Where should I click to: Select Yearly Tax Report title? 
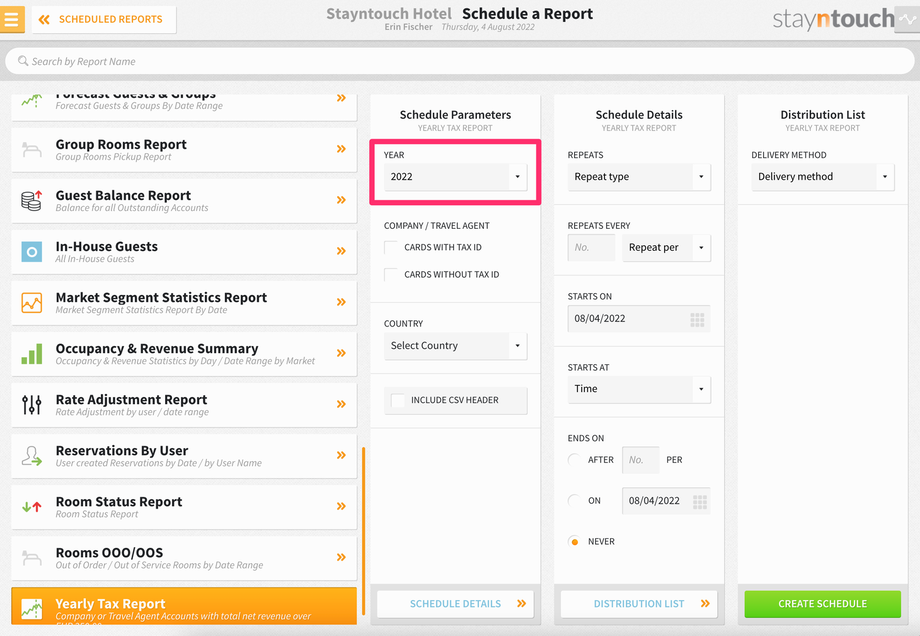click(x=110, y=604)
